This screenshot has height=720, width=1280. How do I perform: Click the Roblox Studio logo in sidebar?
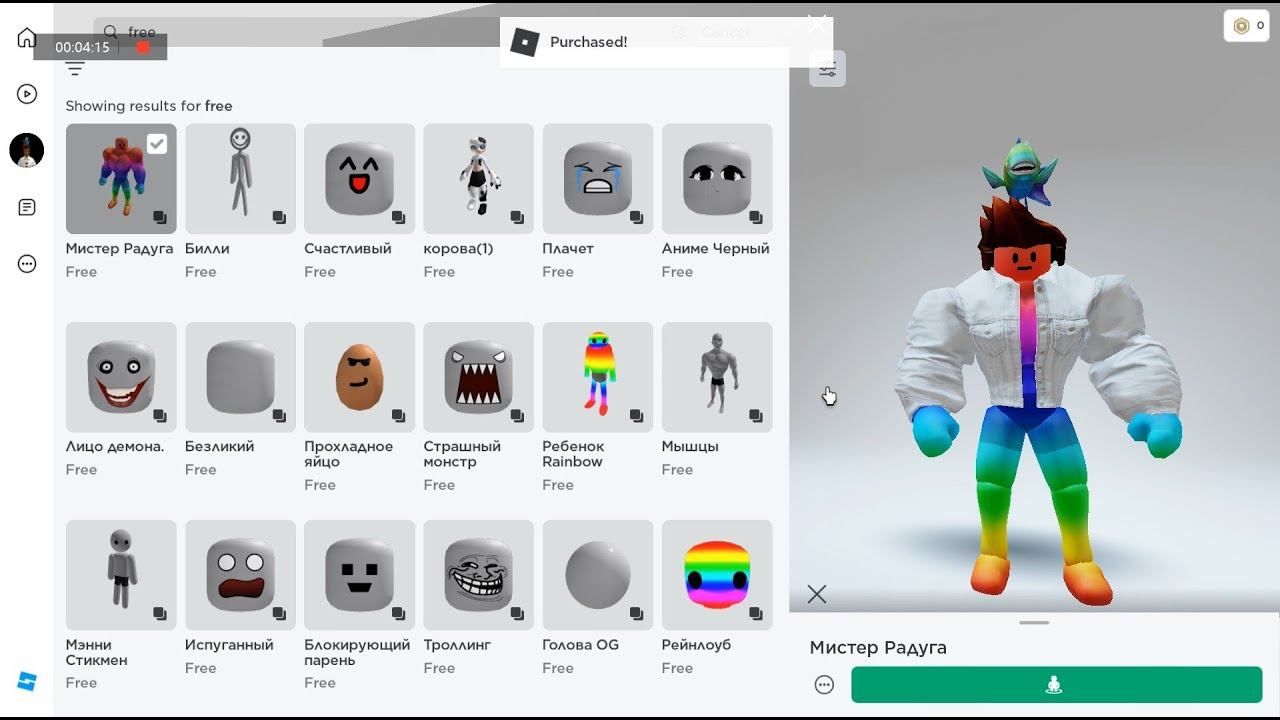(27, 681)
